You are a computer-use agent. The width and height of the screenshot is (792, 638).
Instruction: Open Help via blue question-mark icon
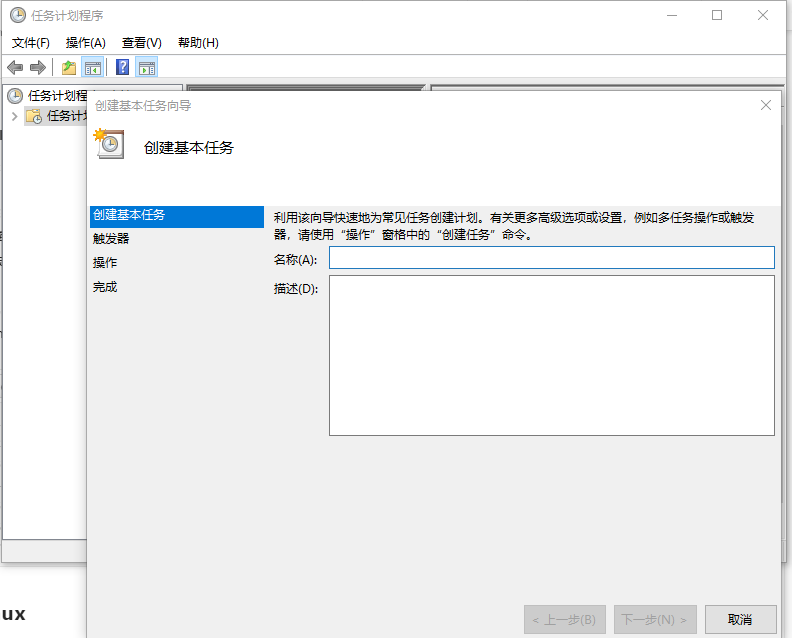tap(123, 67)
